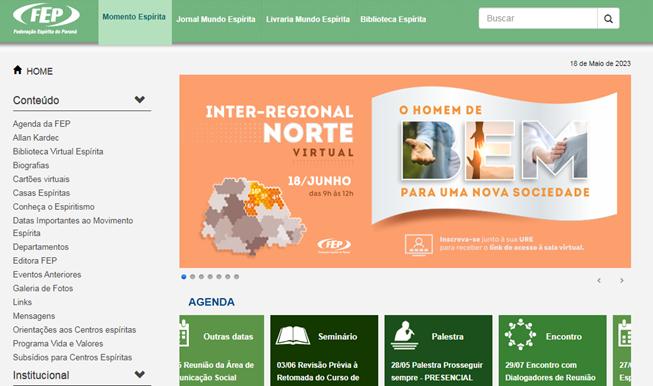Open the Jornal Mundo Espírita menu item
The width and height of the screenshot is (653, 386).
click(x=216, y=19)
